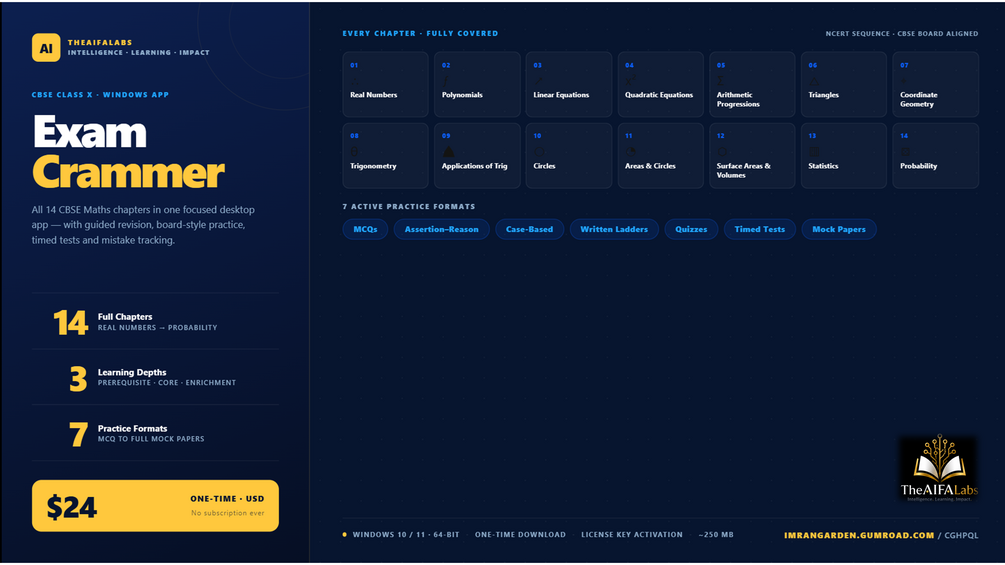Viewport: 1005px width, 565px height.
Task: Open the 12 Surface Areas & Volumes card
Action: pyautogui.click(x=752, y=156)
